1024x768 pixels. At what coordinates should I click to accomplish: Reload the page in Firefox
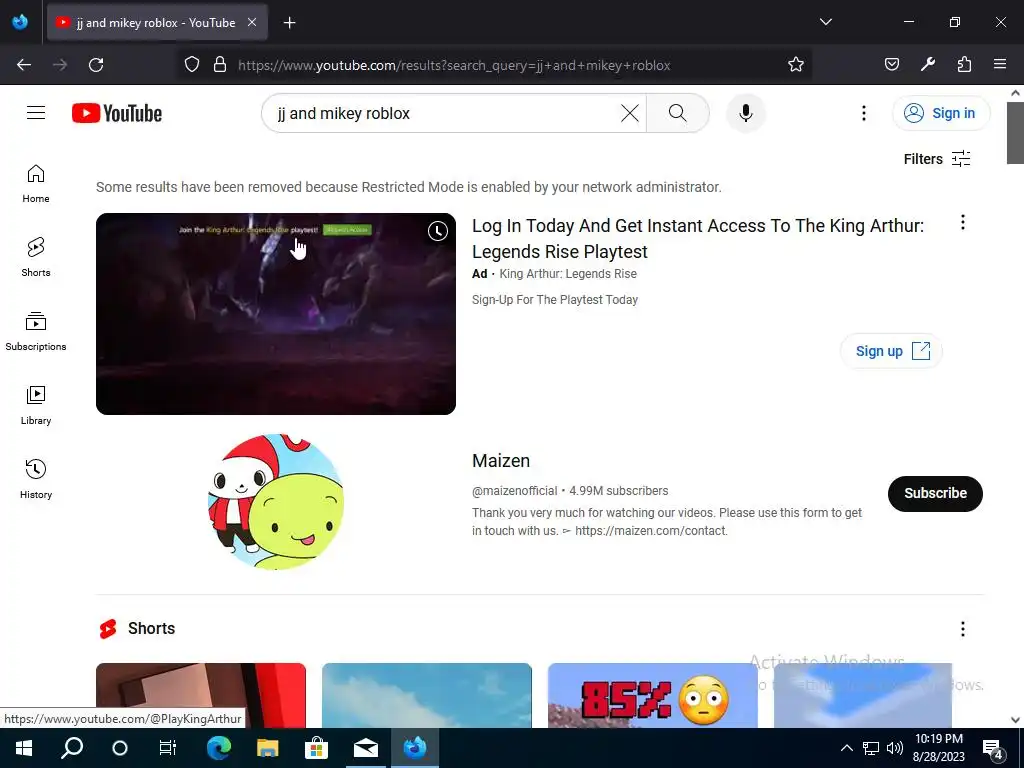[96, 65]
